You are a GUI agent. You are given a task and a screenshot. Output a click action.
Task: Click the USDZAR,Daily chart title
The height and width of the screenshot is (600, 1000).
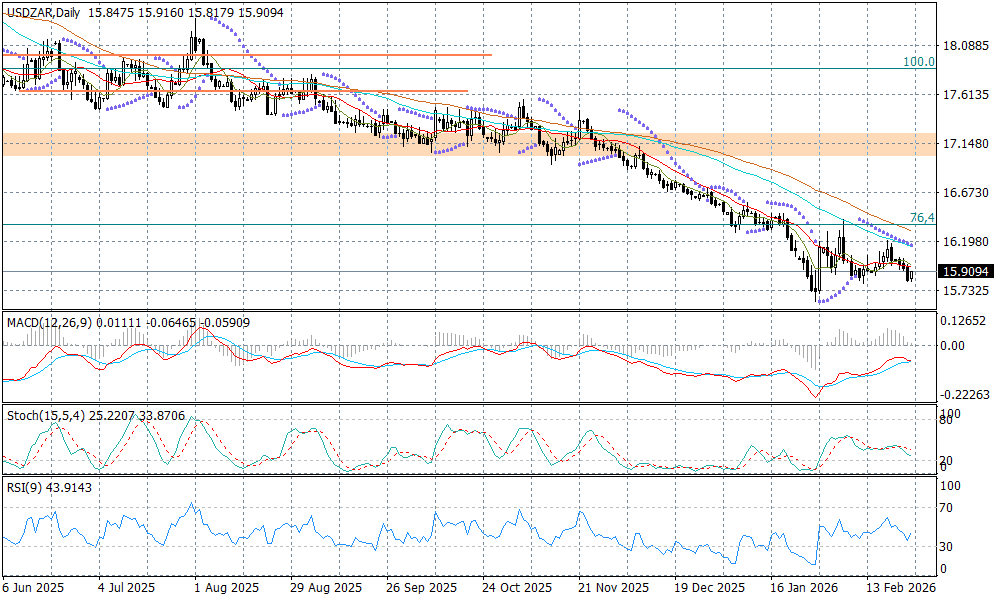click(x=43, y=12)
